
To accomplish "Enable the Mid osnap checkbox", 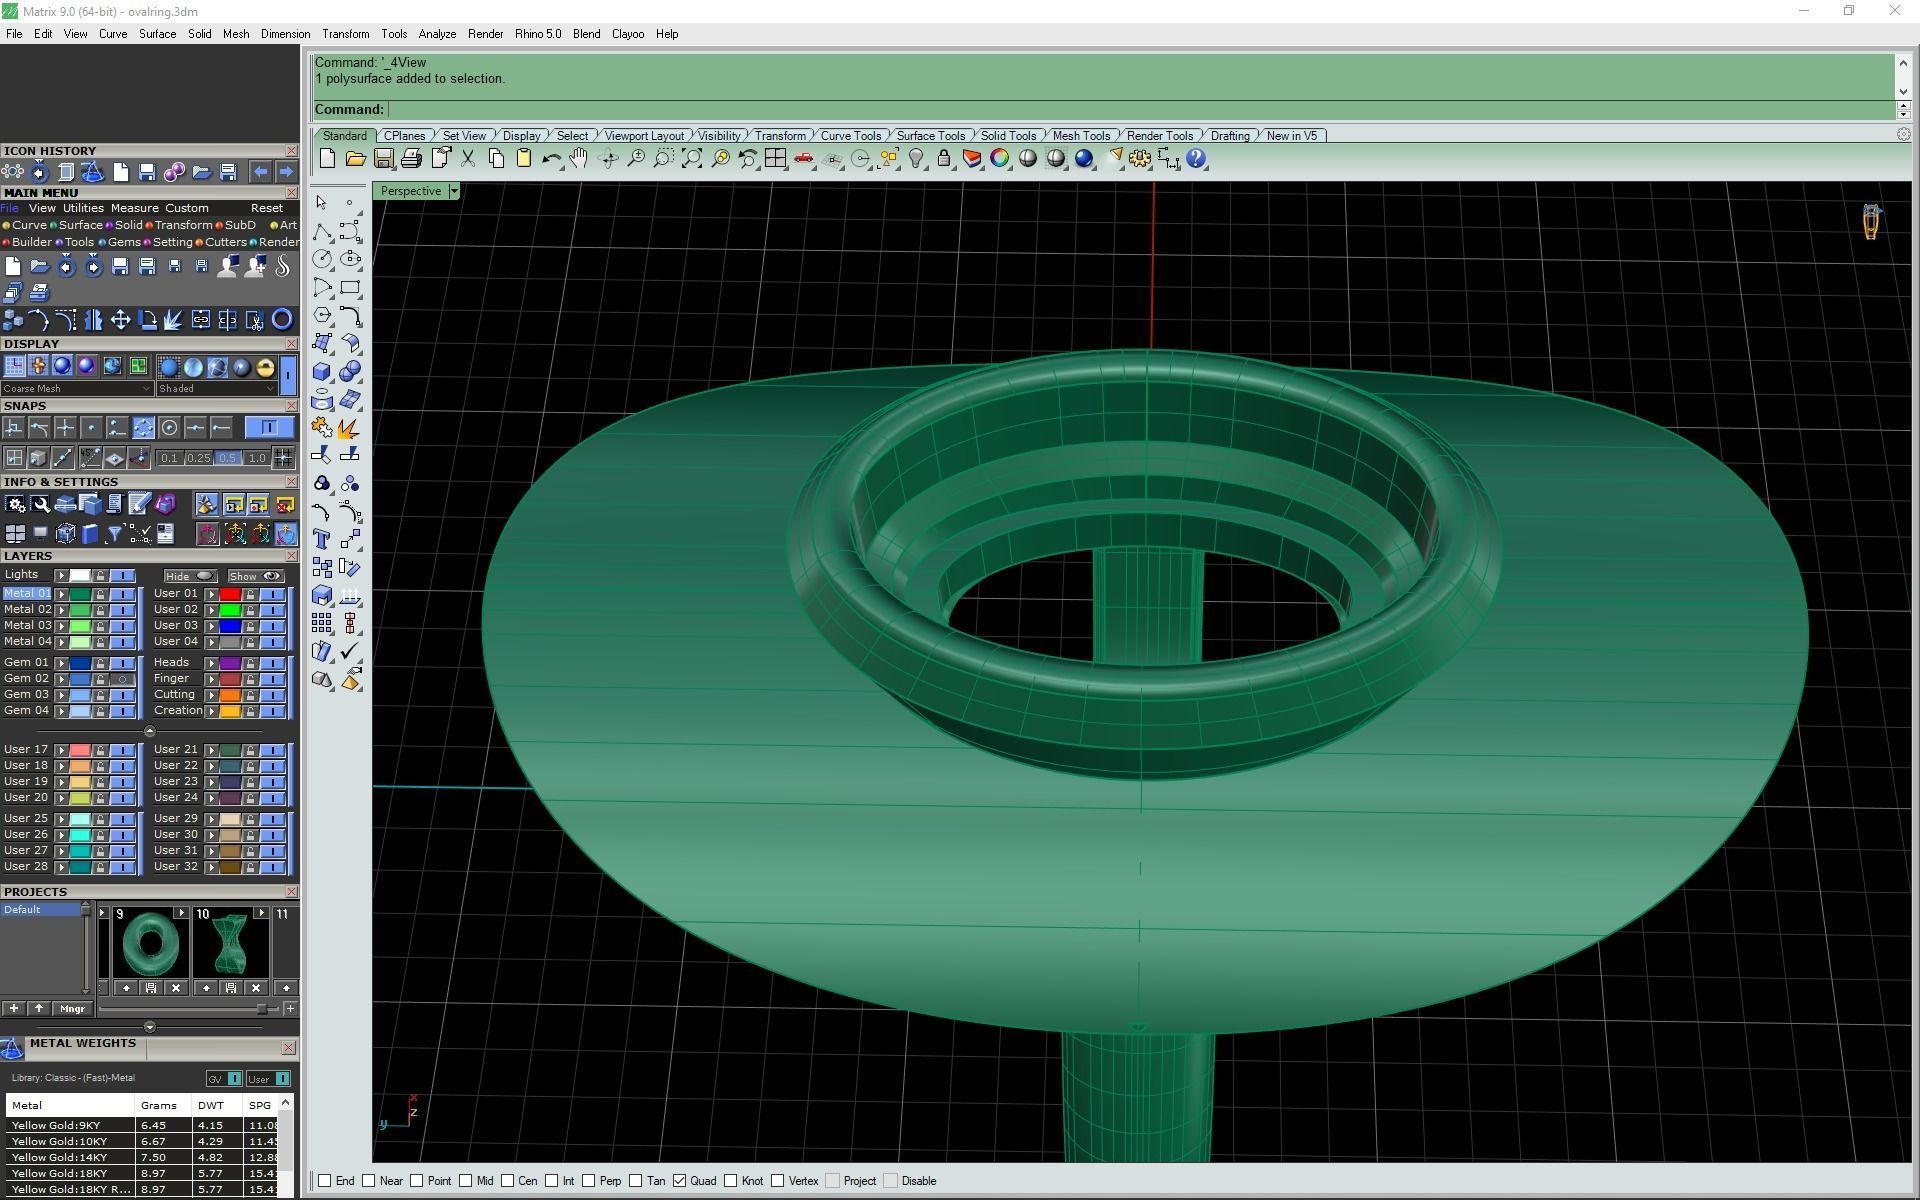I will [466, 1181].
